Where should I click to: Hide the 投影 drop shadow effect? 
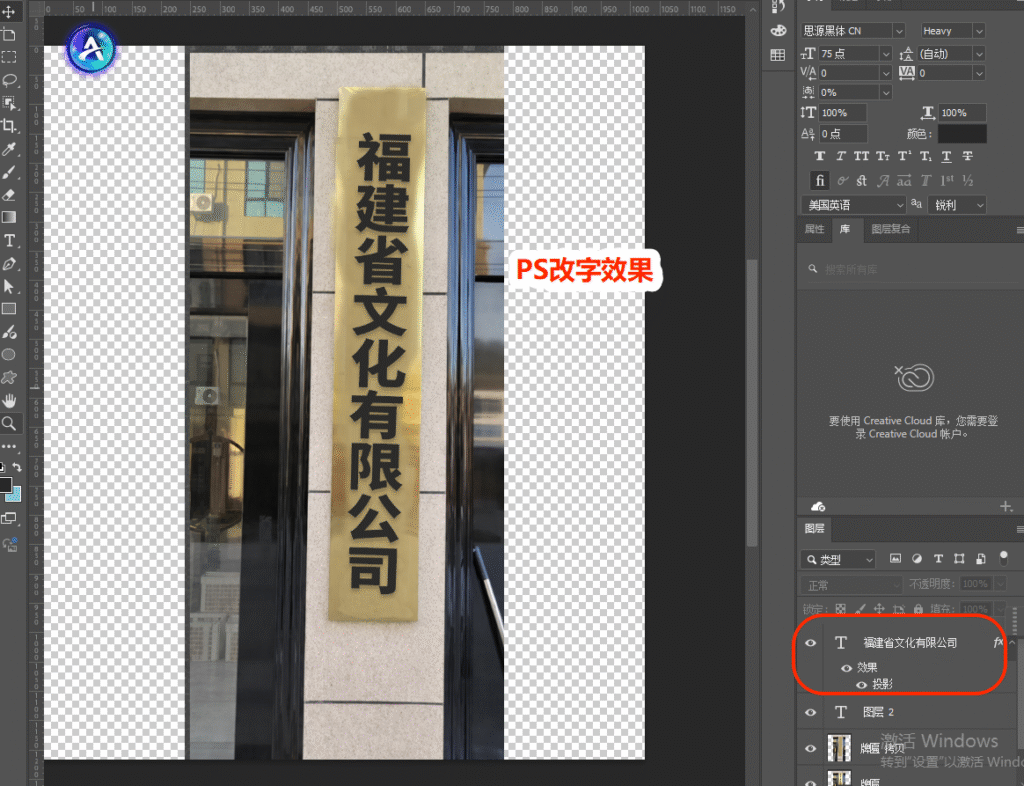(x=861, y=685)
